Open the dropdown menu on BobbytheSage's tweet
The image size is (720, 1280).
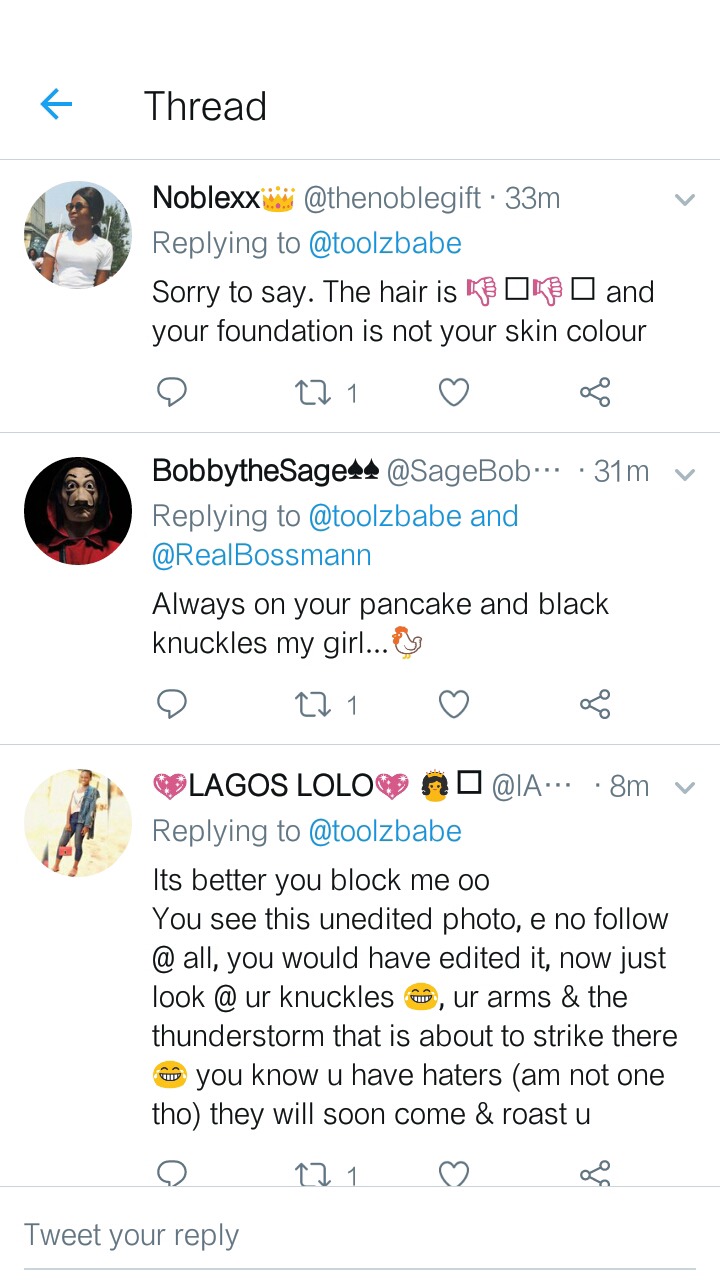click(x=684, y=475)
